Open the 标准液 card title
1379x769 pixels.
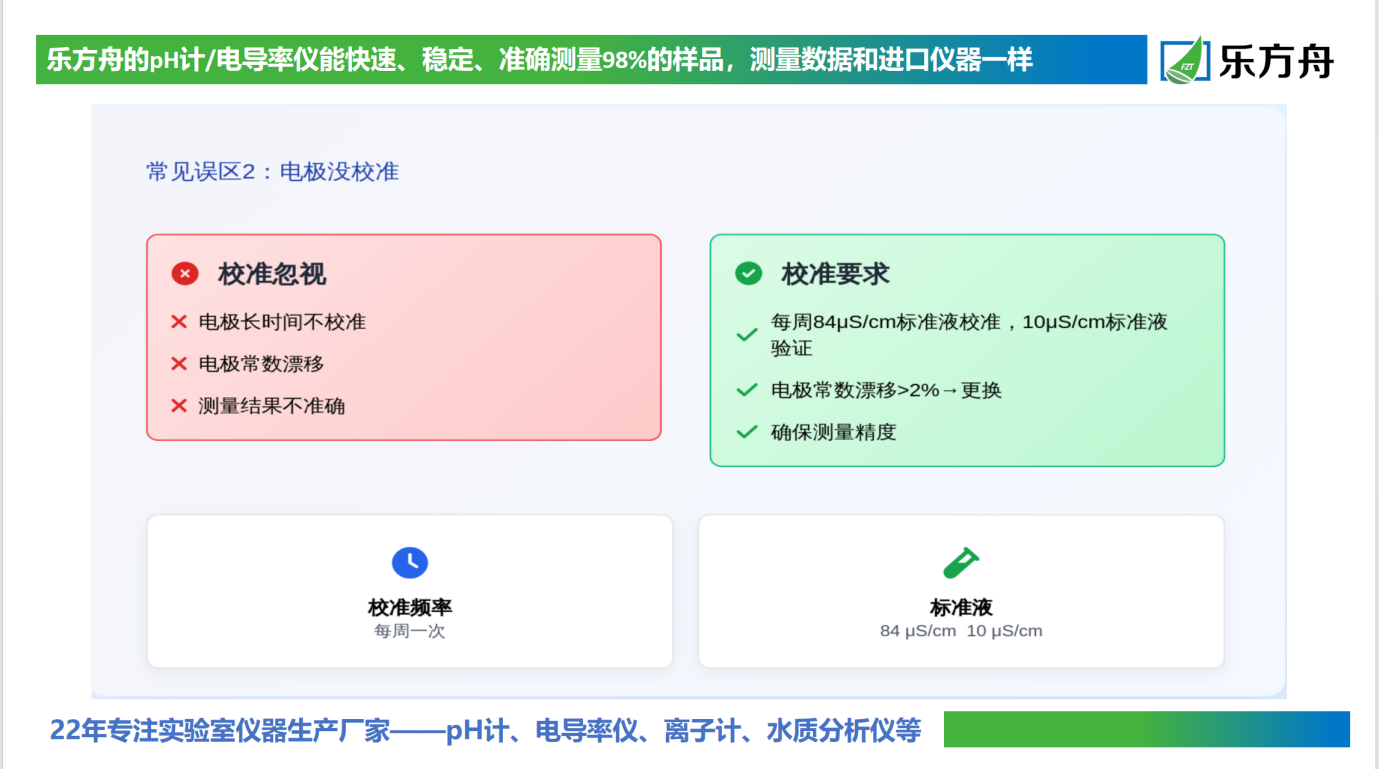[x=961, y=607]
